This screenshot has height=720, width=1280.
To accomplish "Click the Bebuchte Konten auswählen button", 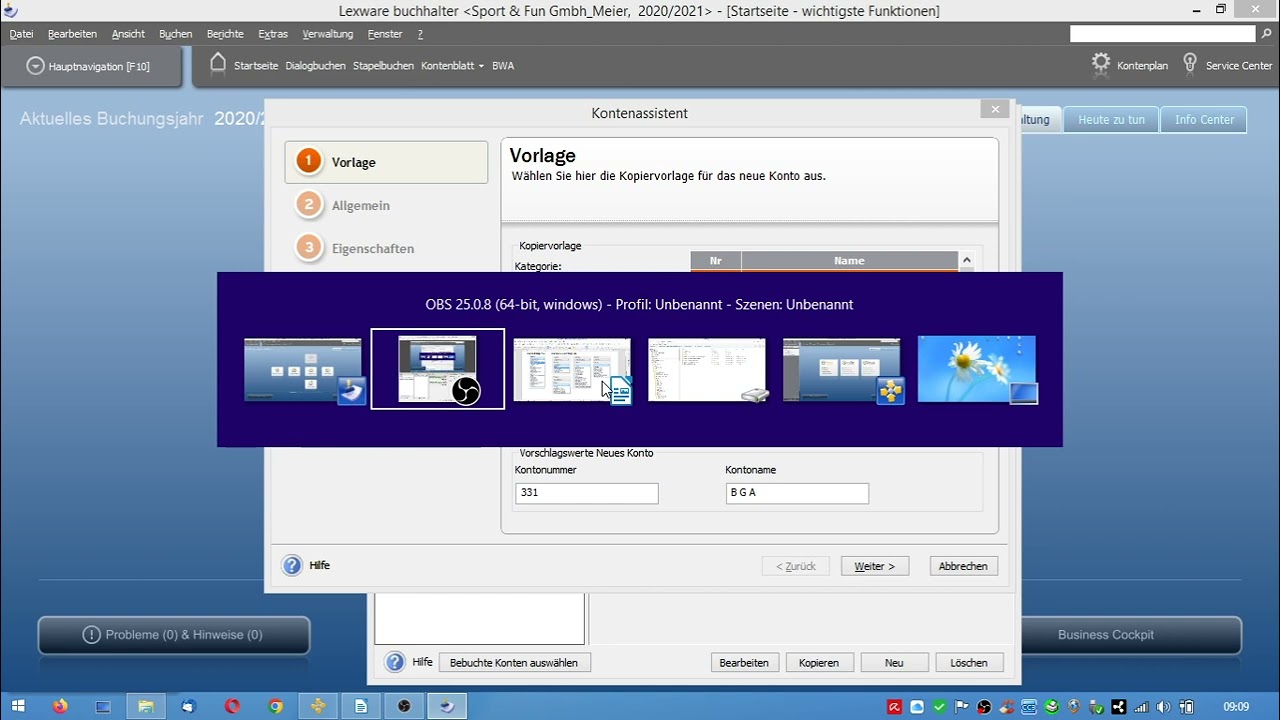I will [514, 662].
